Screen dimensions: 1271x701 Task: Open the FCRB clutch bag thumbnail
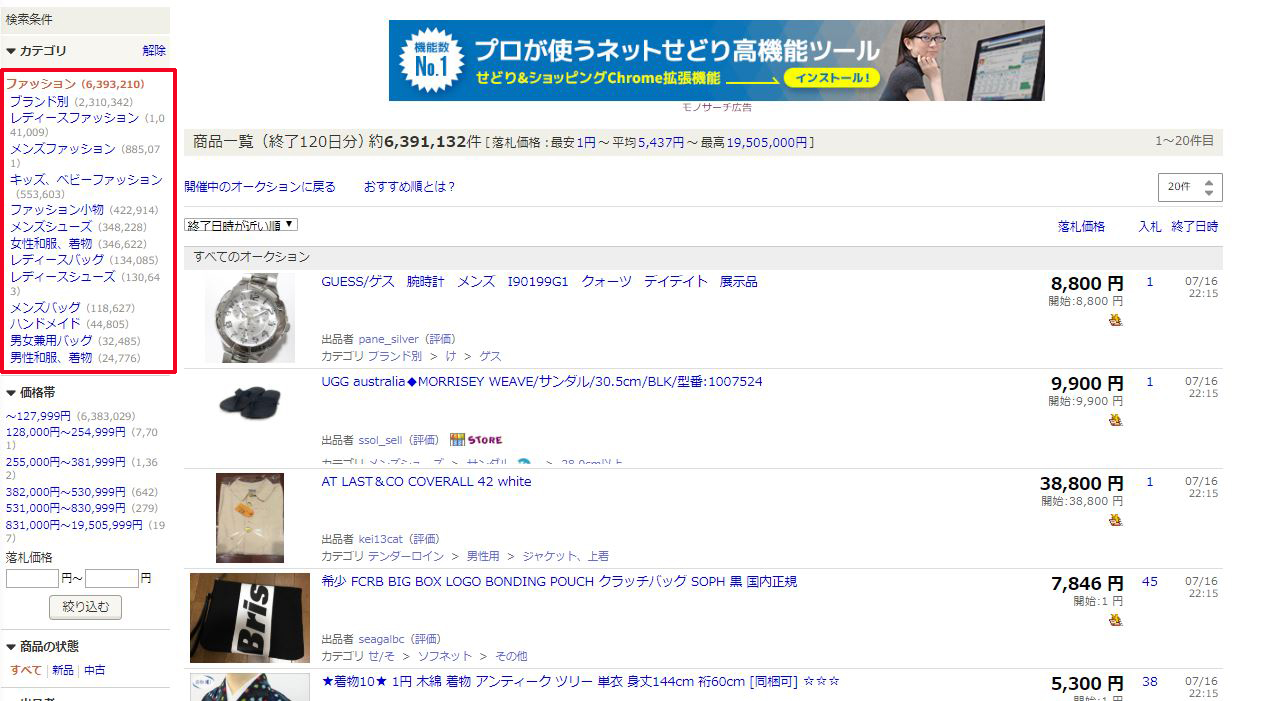pyautogui.click(x=250, y=618)
